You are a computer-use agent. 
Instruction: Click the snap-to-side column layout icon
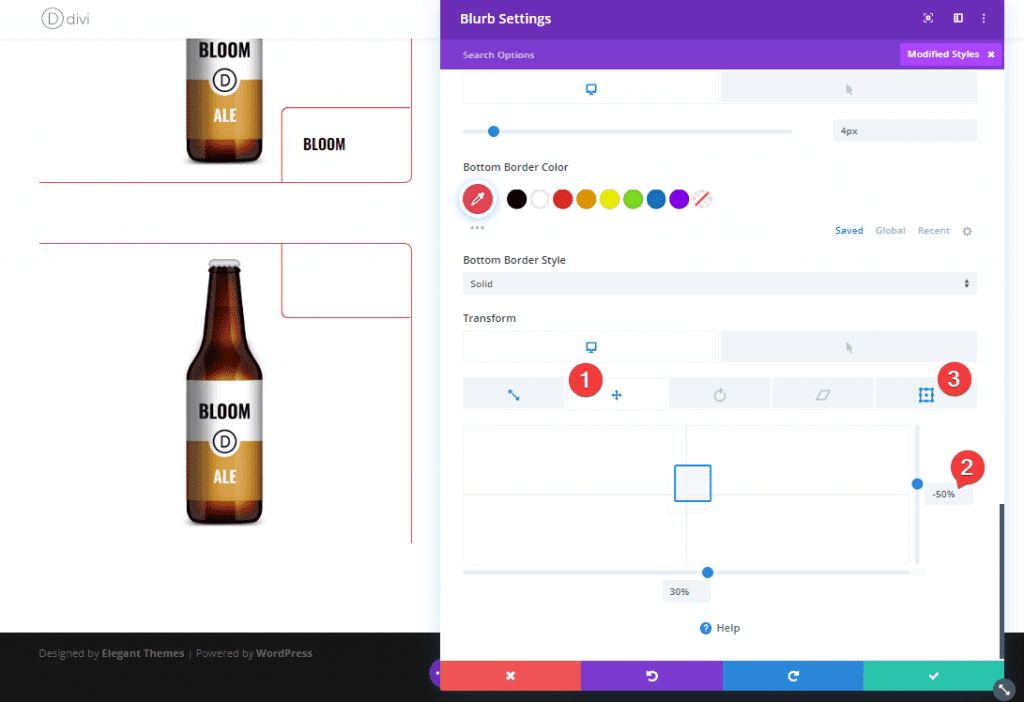[x=957, y=18]
